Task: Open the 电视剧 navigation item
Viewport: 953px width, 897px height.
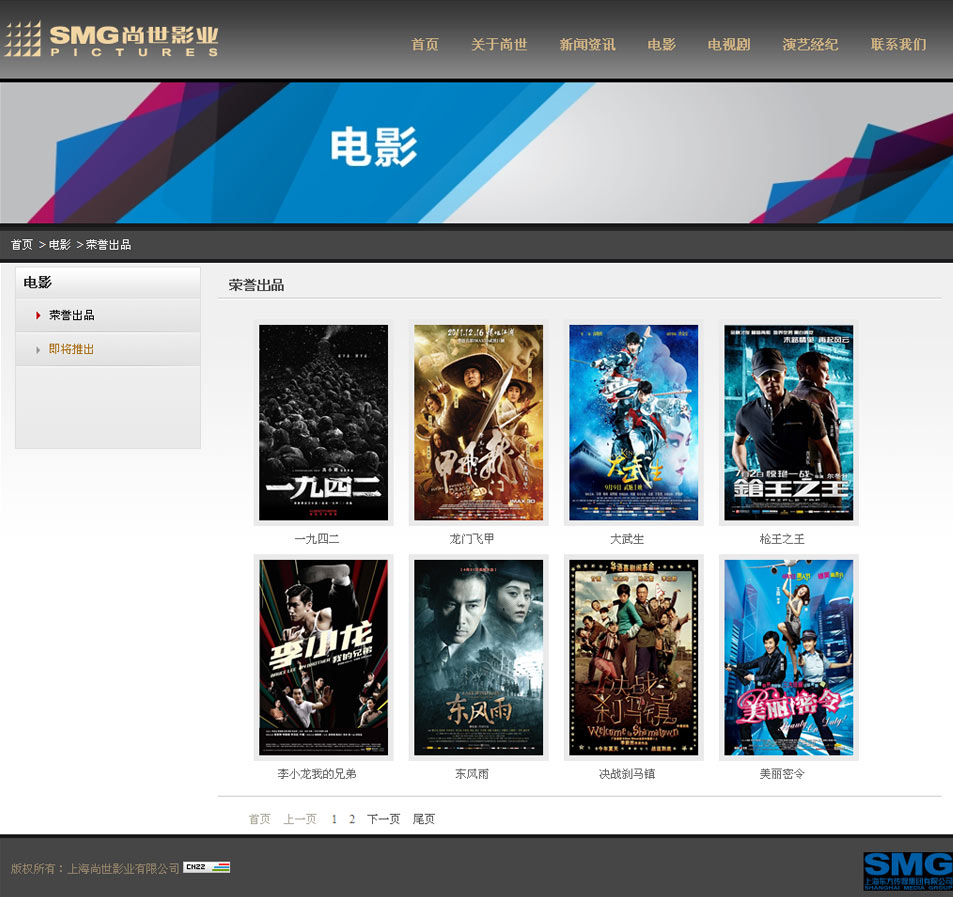Action: coord(729,44)
